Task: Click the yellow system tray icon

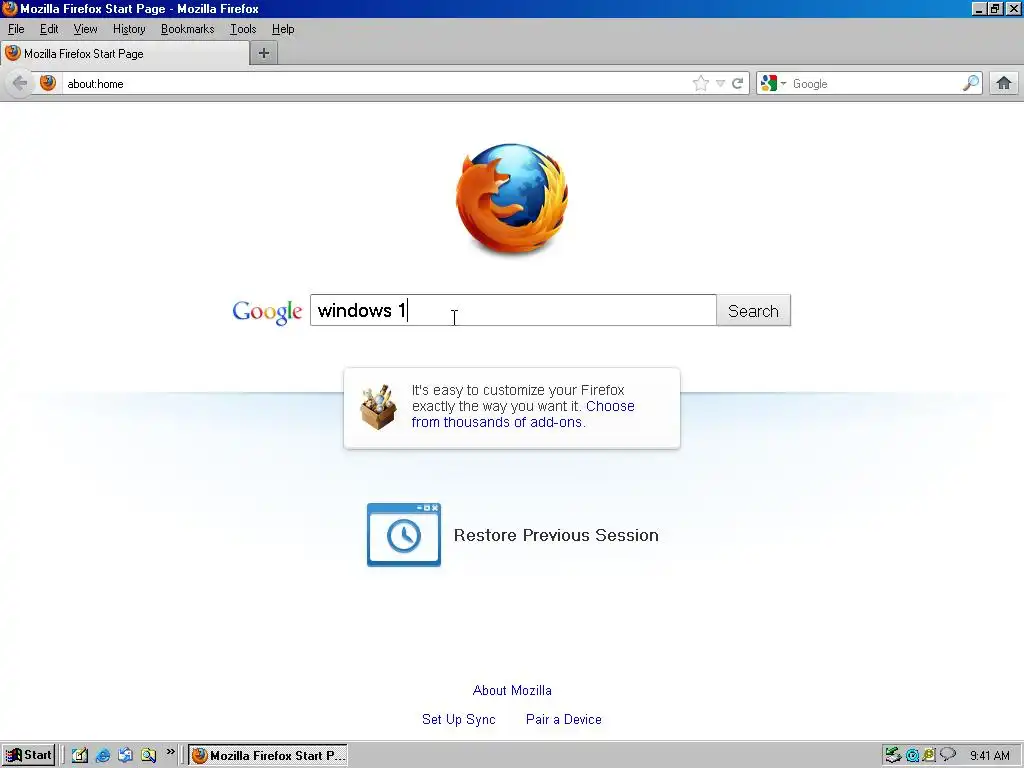Action: [x=928, y=756]
